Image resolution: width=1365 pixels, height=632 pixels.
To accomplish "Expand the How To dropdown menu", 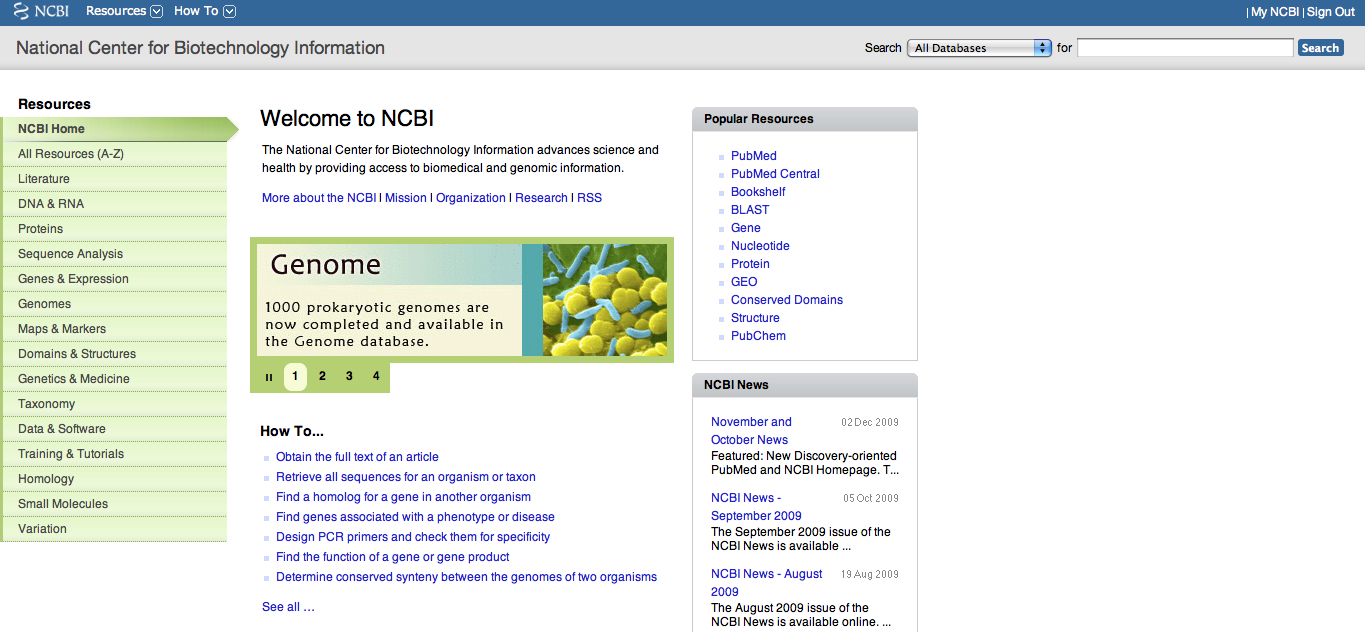I will (205, 11).
